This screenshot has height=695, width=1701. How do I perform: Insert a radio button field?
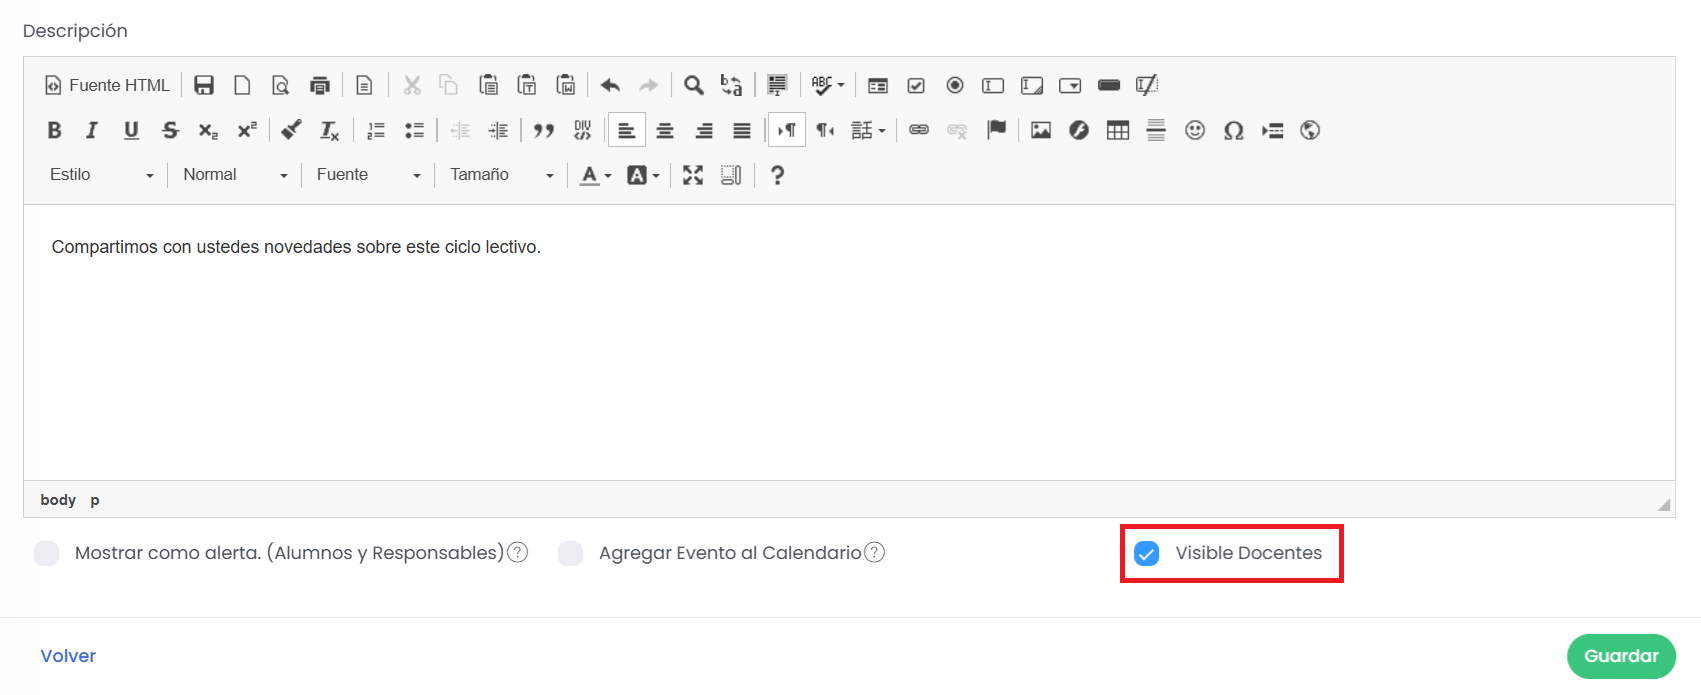pos(955,85)
